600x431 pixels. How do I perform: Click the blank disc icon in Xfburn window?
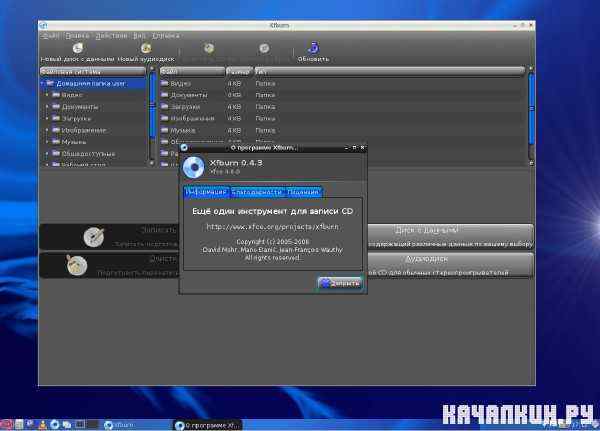(77, 265)
